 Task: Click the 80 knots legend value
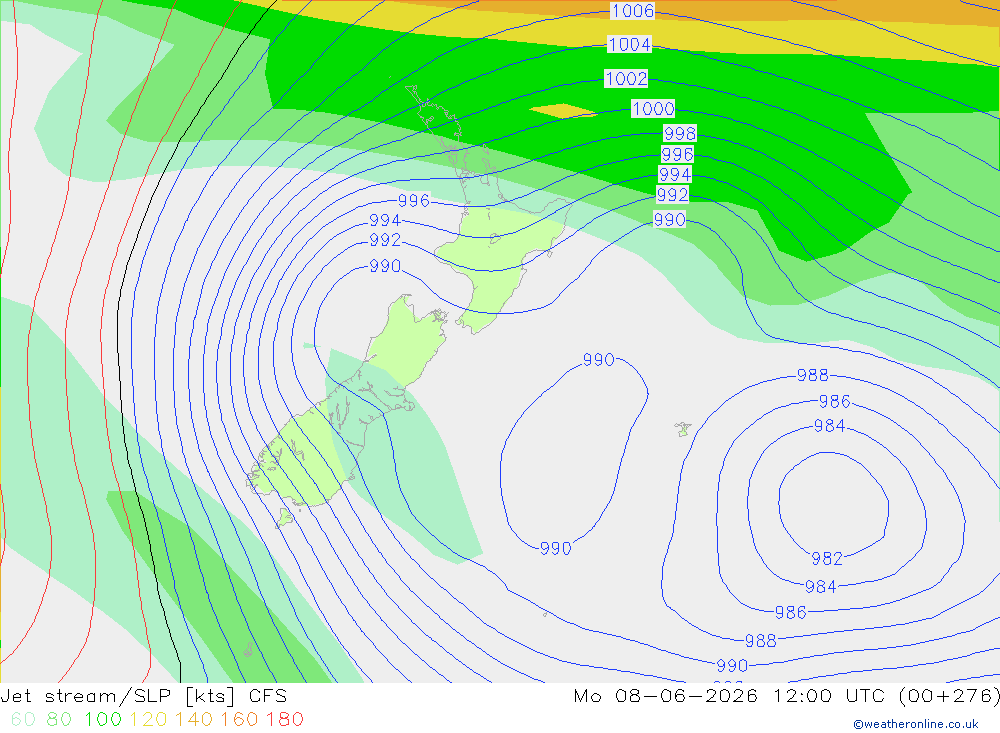point(59,719)
